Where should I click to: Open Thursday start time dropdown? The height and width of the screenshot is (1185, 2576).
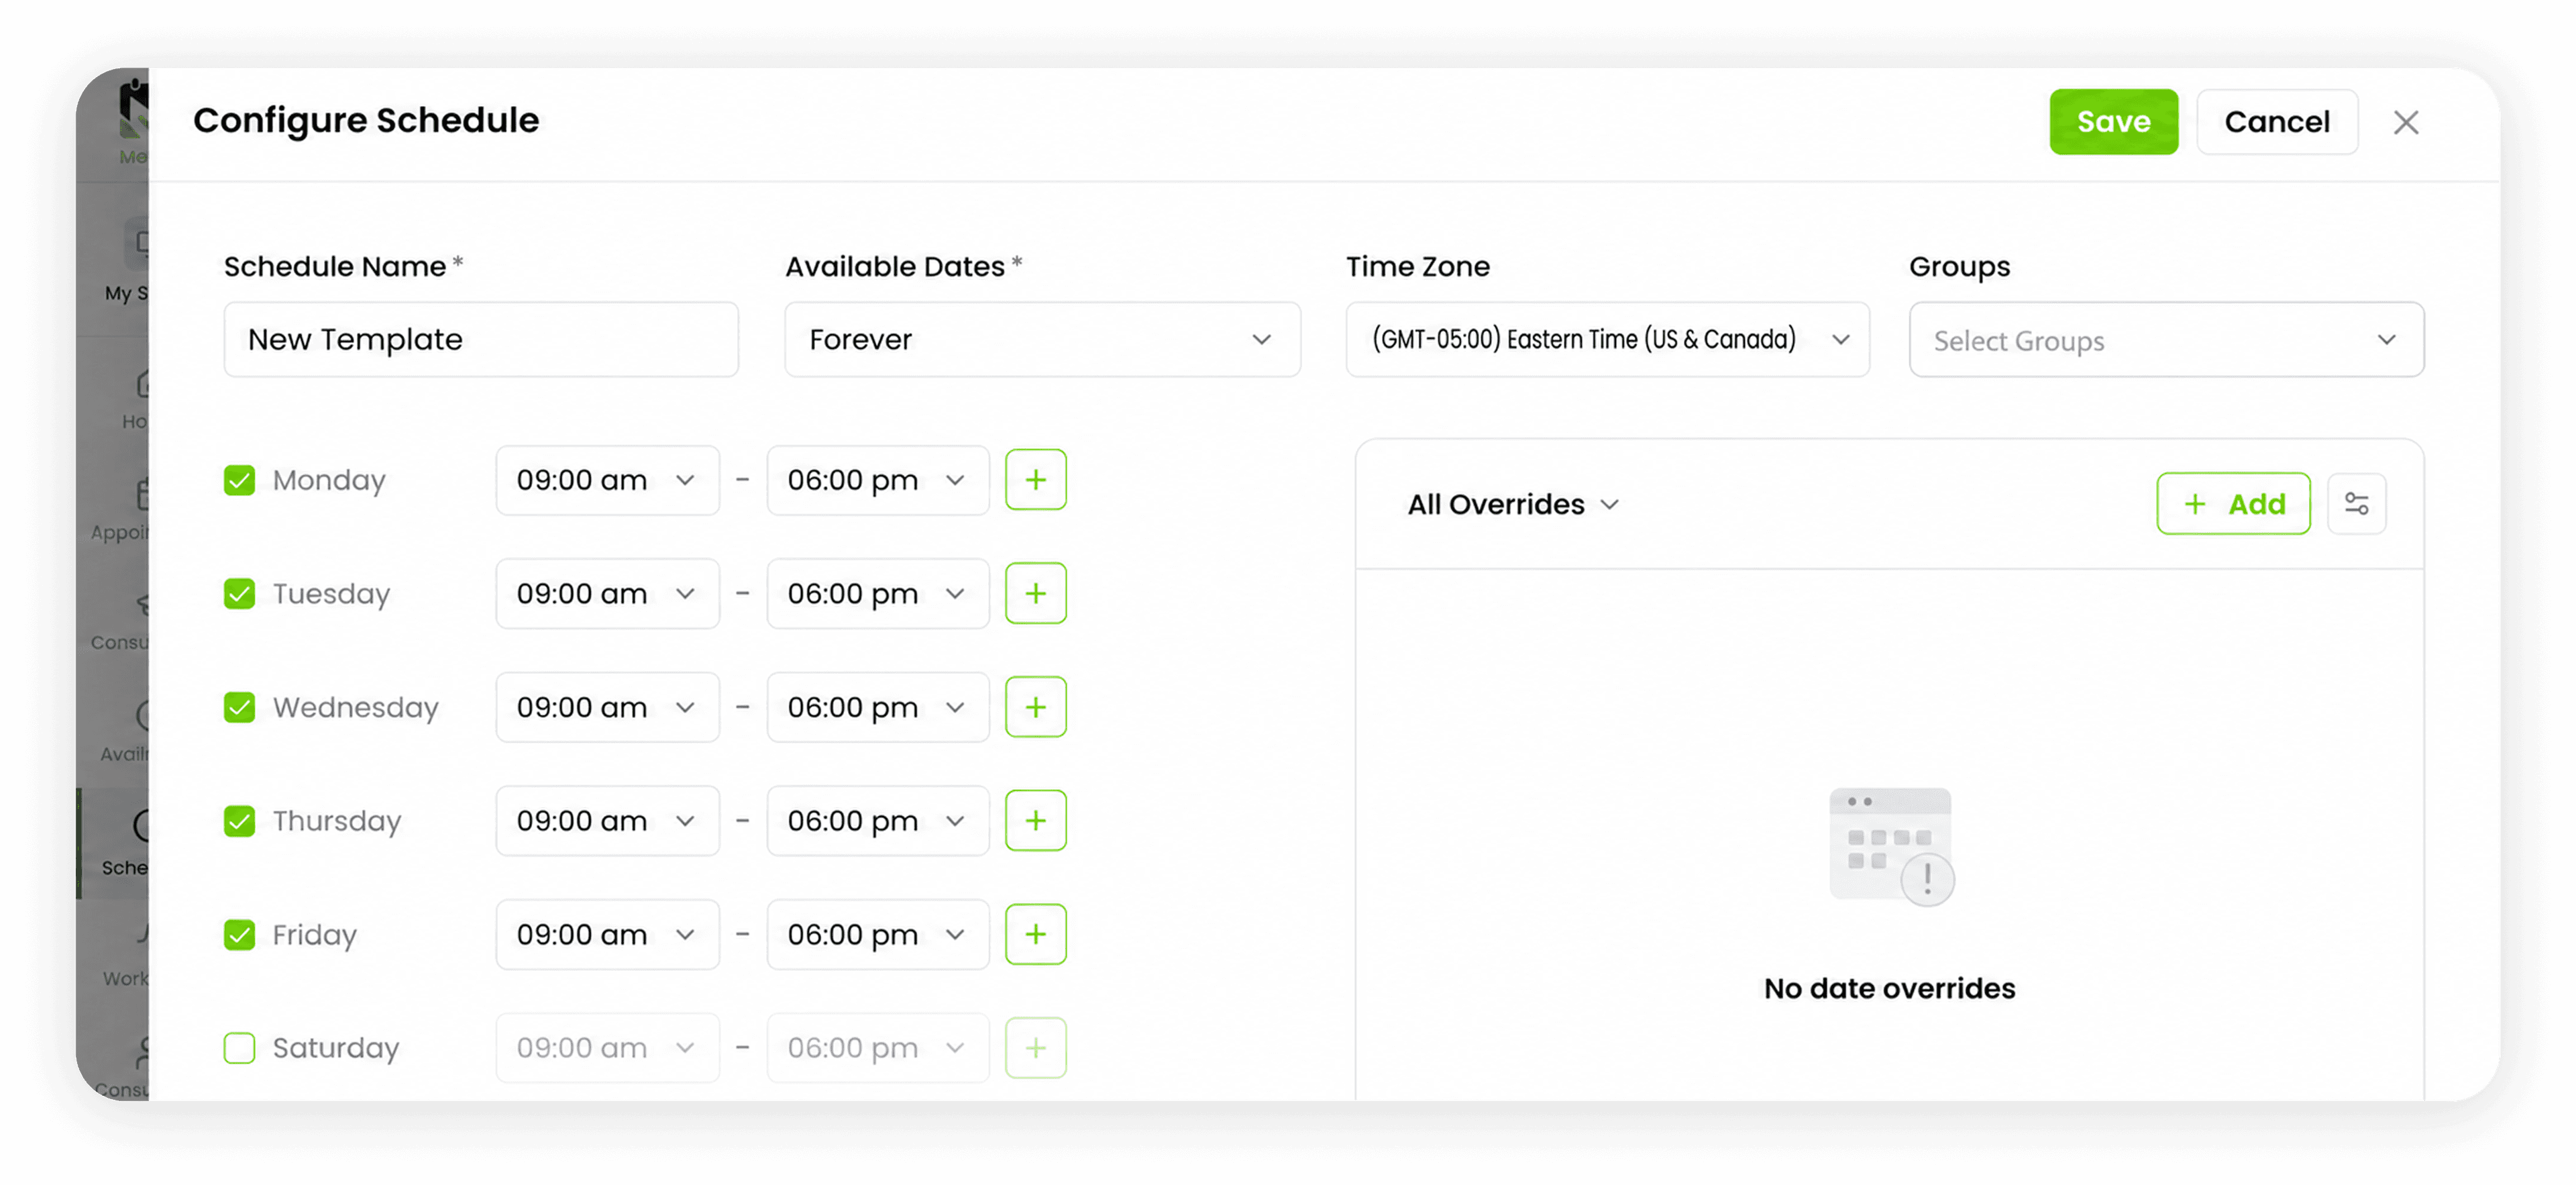point(607,820)
